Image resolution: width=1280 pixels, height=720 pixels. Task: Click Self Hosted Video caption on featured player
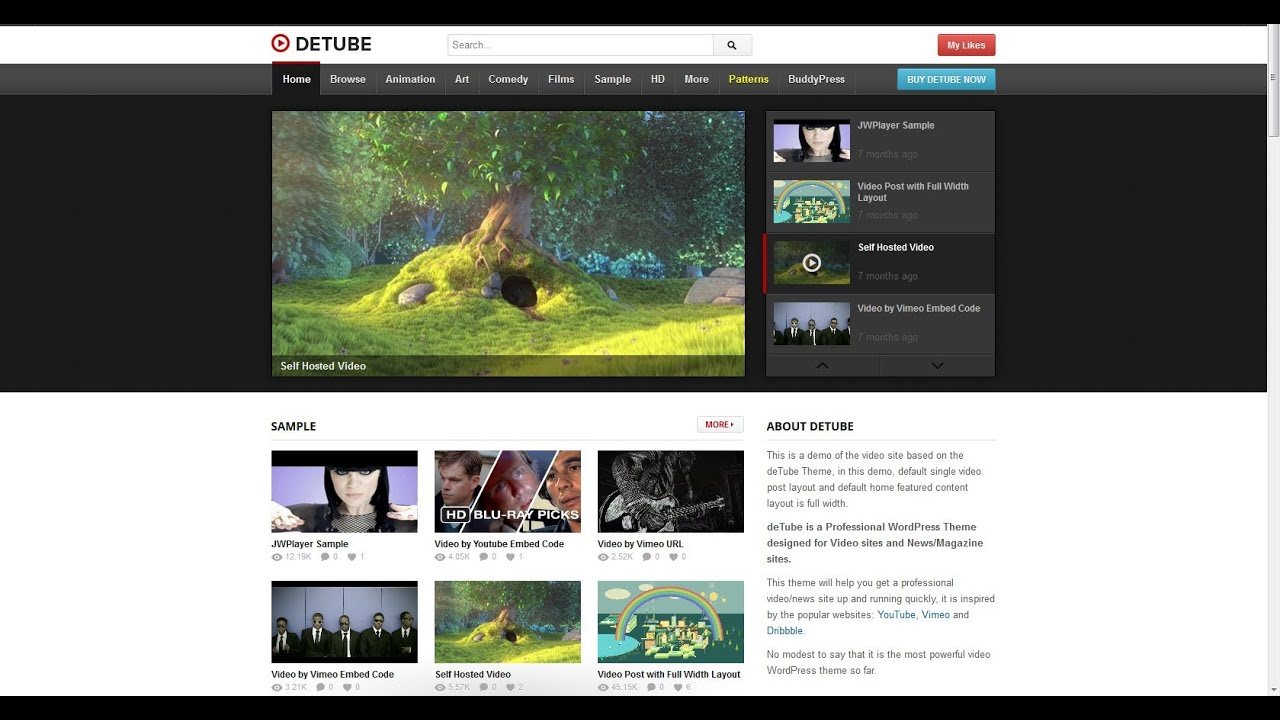pyautogui.click(x=323, y=366)
